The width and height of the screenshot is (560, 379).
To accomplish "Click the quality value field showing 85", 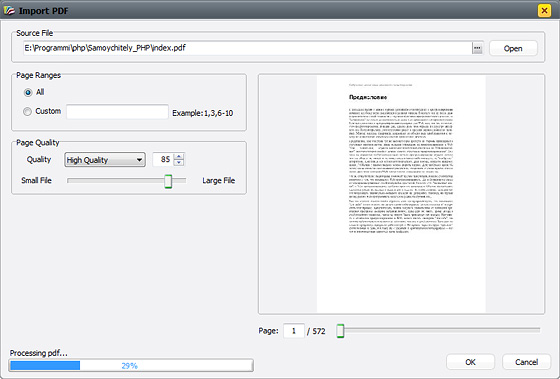I will [163, 159].
